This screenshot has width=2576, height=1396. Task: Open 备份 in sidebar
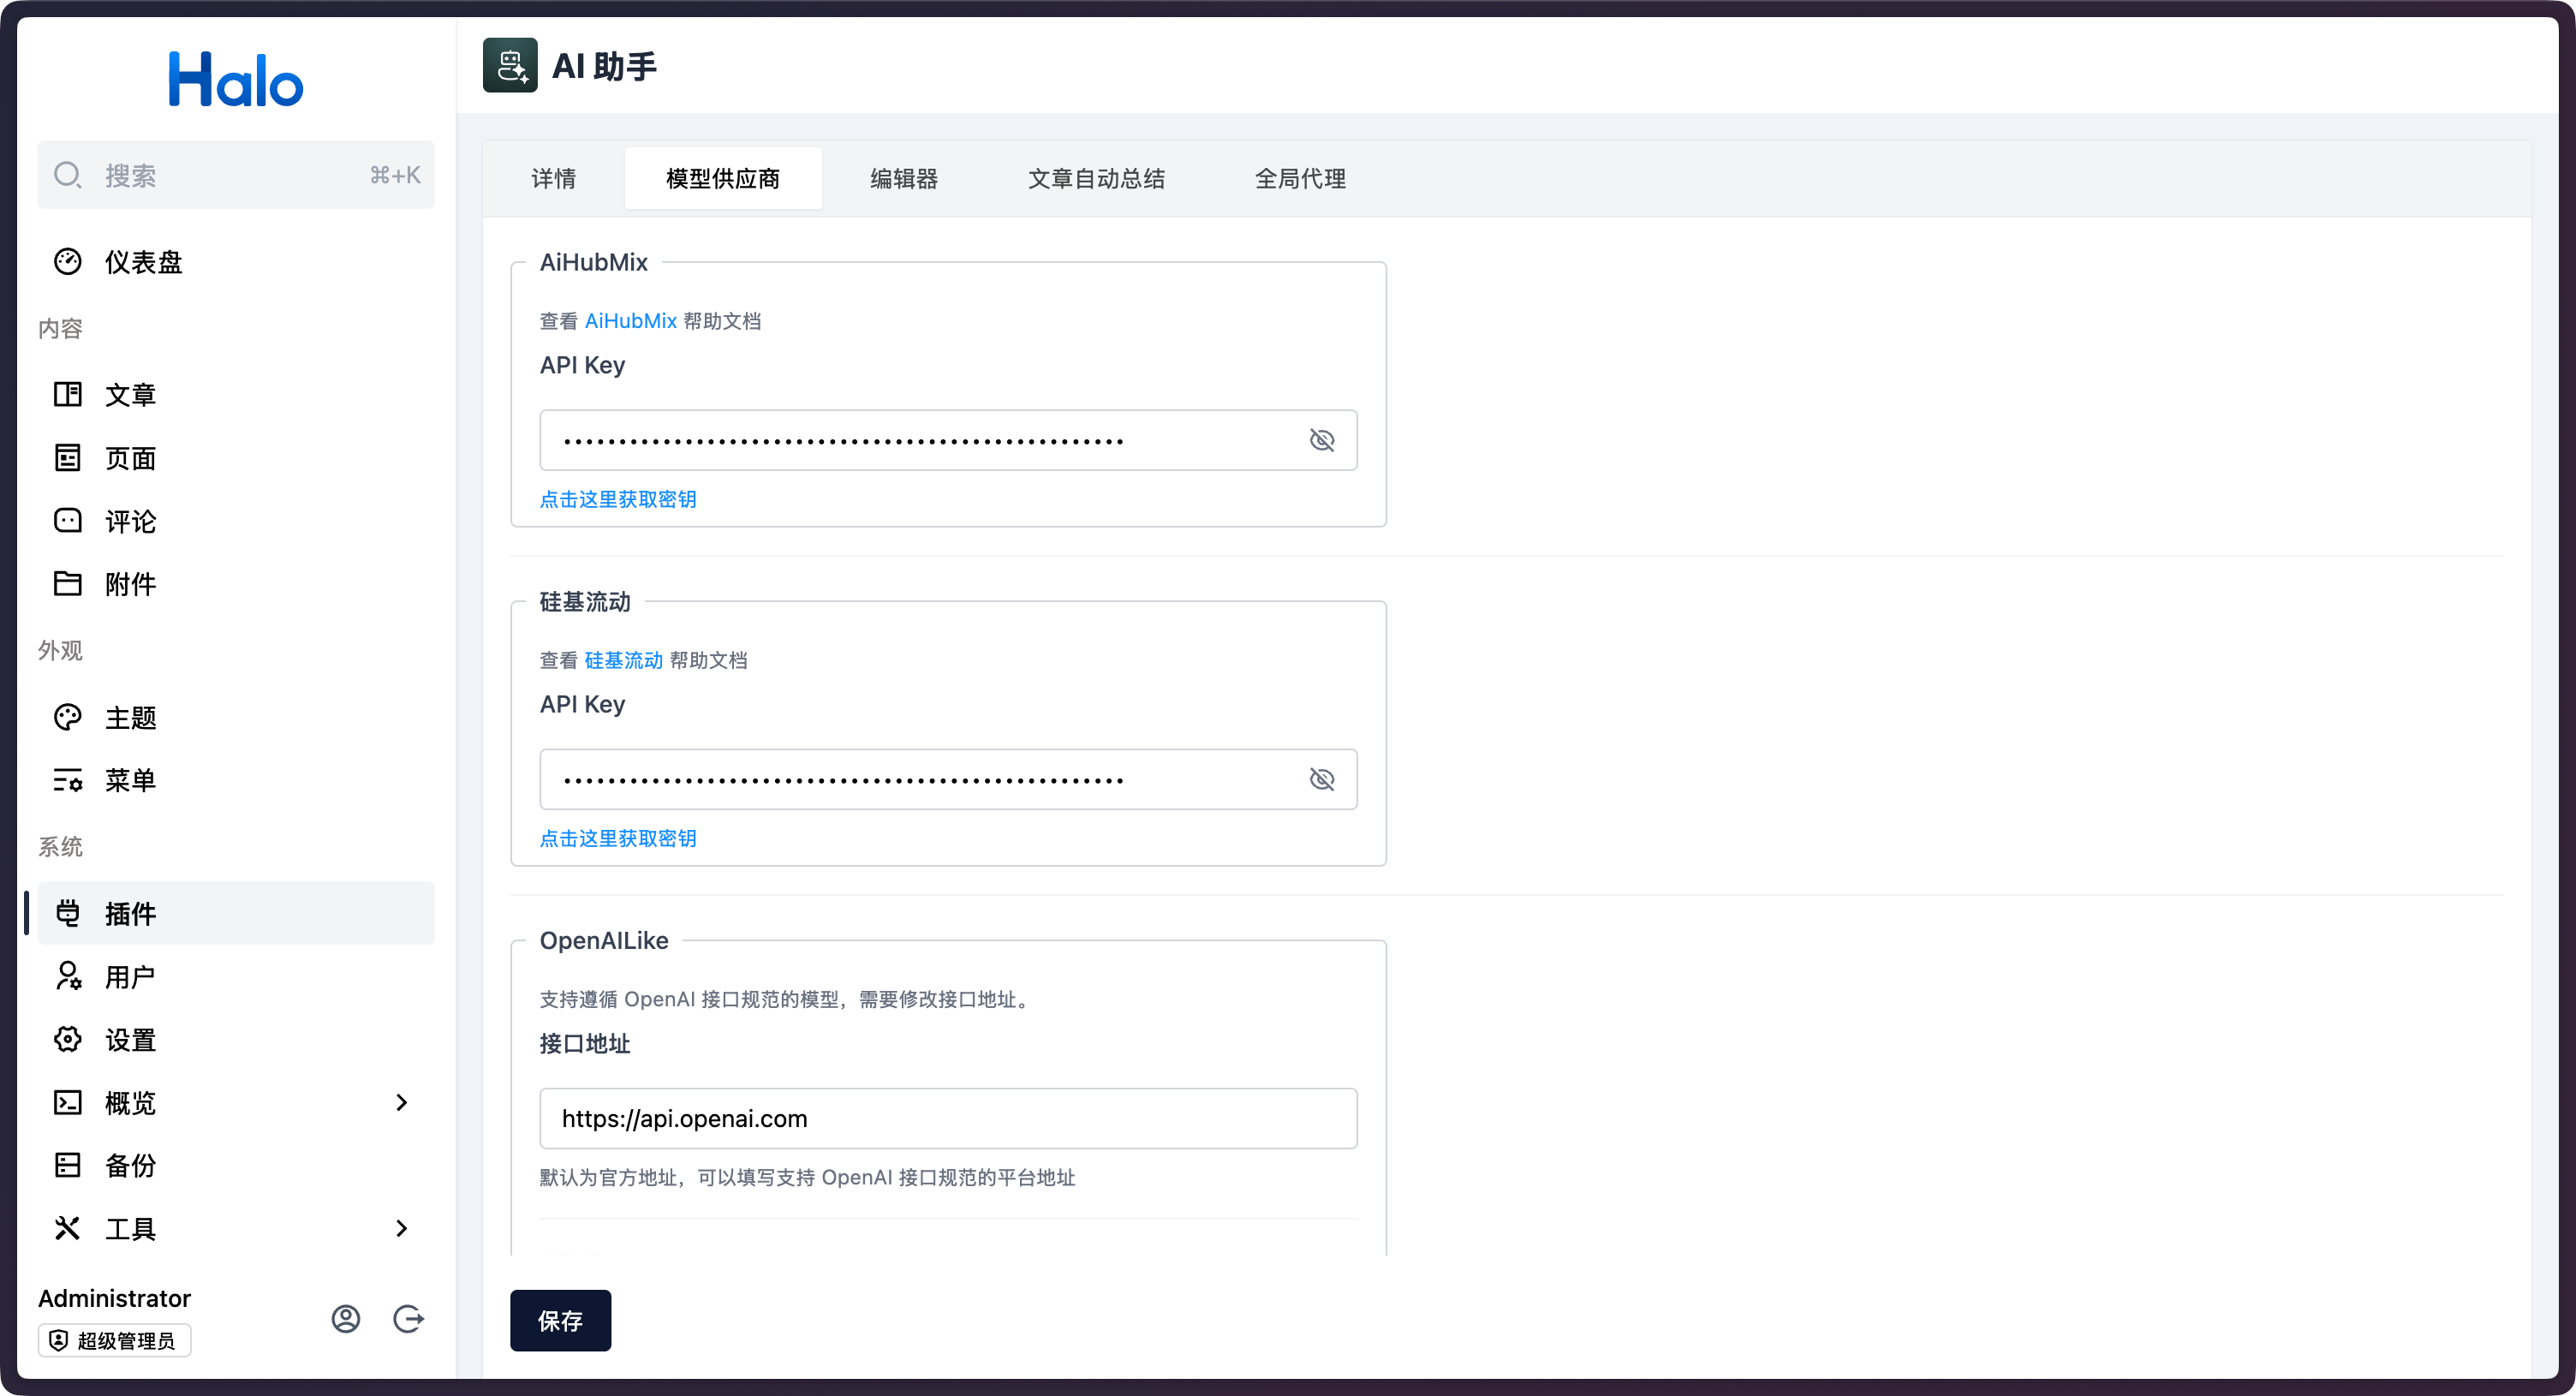tap(236, 1165)
